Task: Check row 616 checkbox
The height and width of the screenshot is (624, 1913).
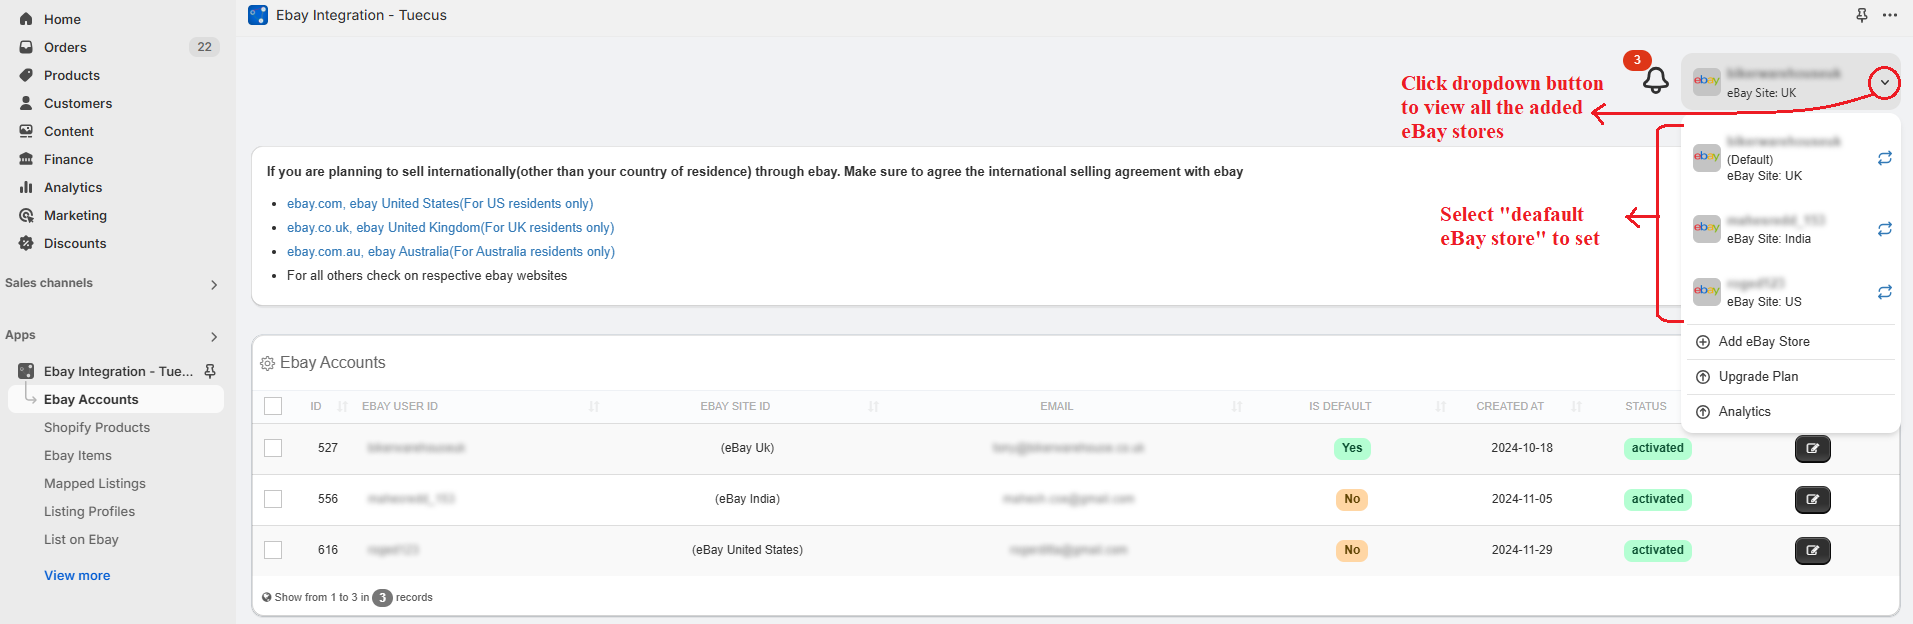Action: (273, 550)
